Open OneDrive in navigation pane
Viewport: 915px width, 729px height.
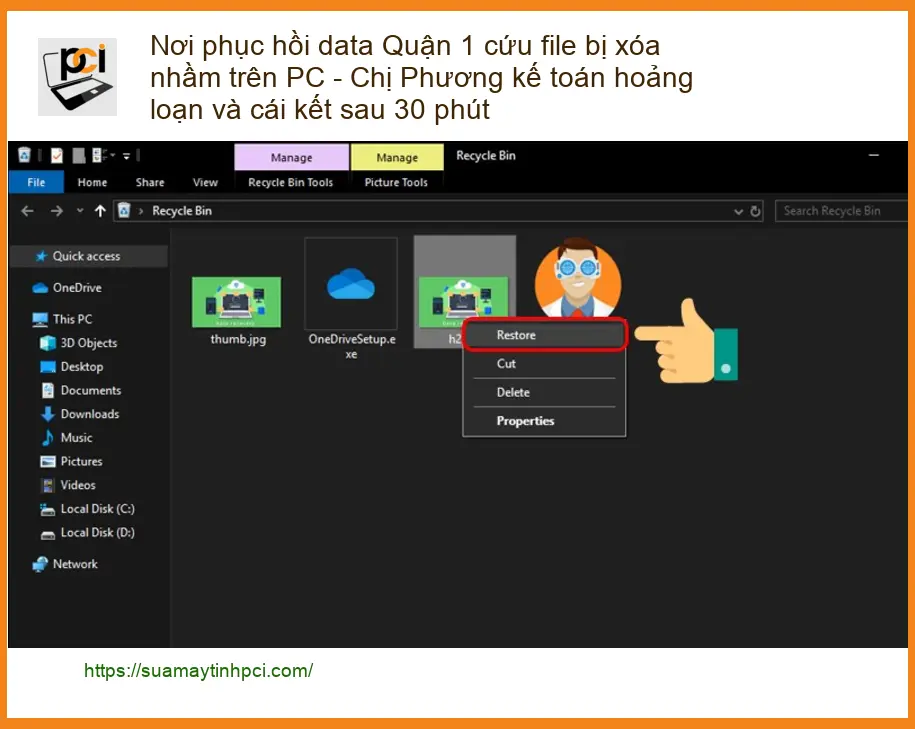click(x=77, y=288)
